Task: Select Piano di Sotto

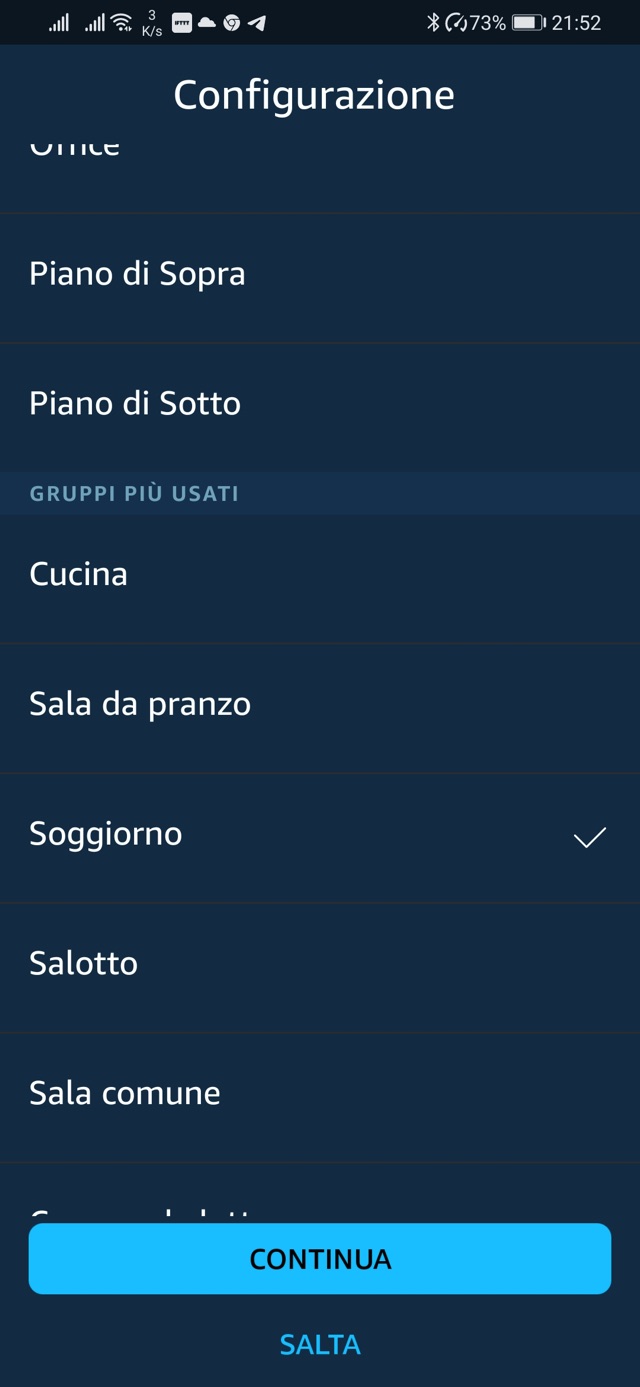Action: [x=135, y=404]
